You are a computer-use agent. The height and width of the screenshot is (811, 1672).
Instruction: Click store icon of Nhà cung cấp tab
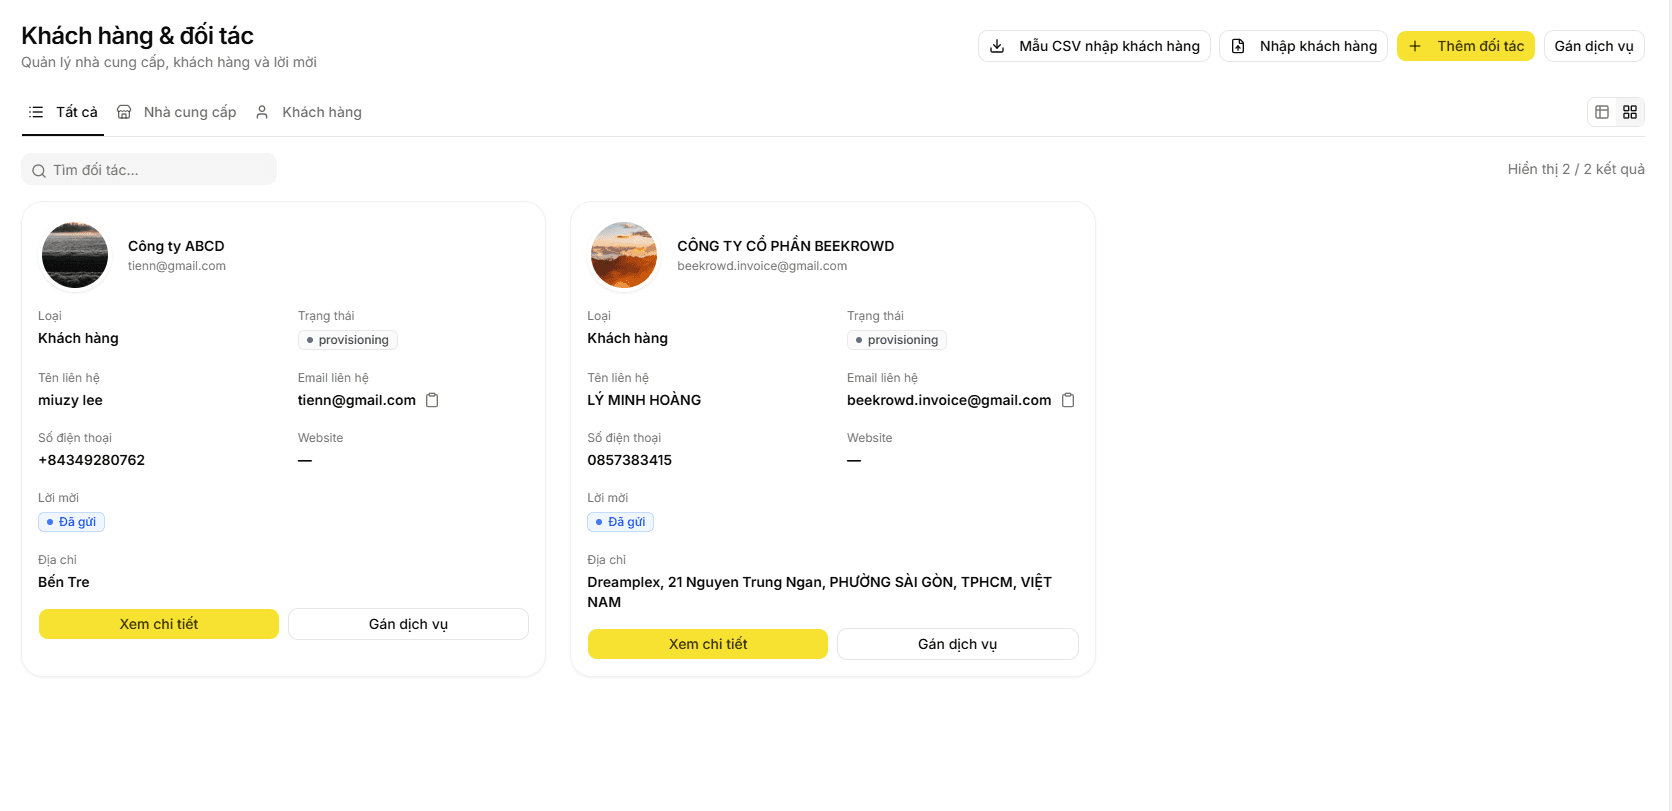124,112
